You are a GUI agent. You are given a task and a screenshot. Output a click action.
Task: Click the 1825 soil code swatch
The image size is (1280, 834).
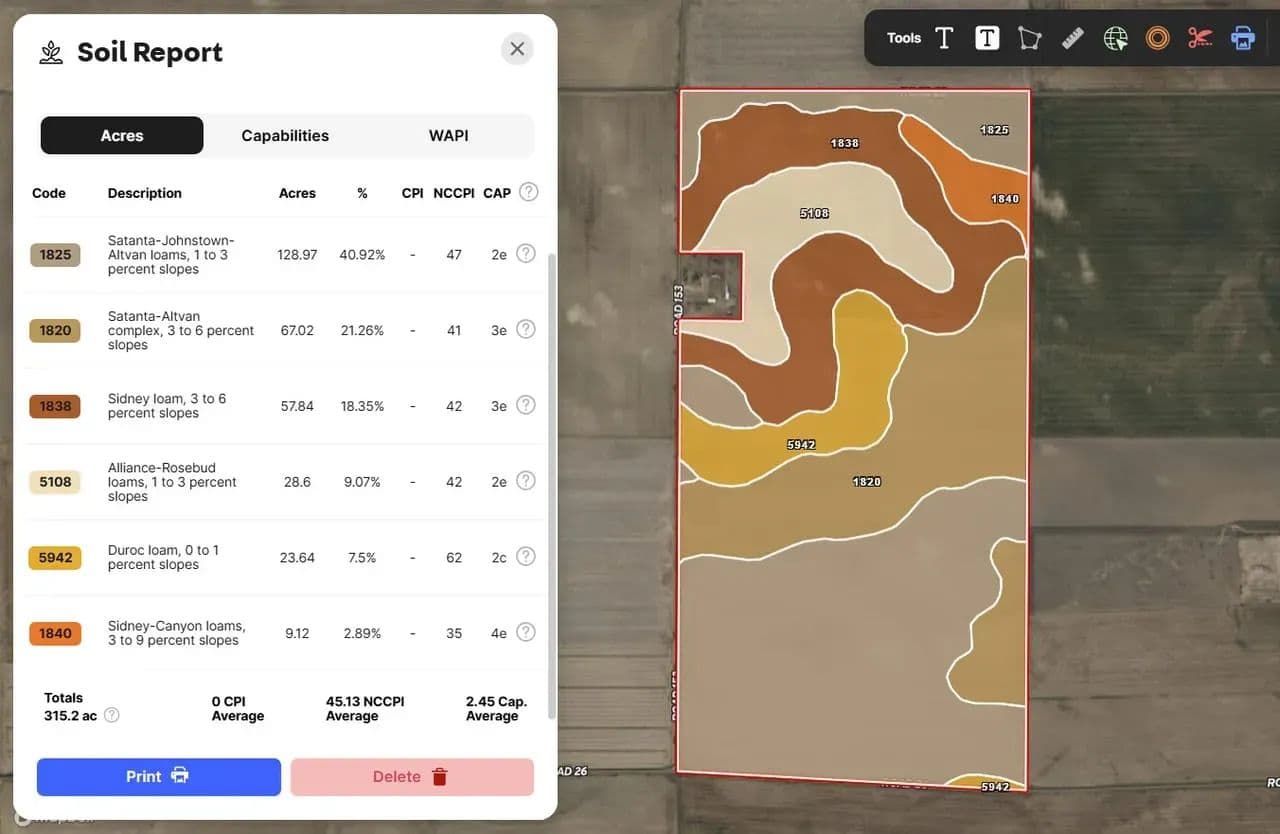click(55, 255)
